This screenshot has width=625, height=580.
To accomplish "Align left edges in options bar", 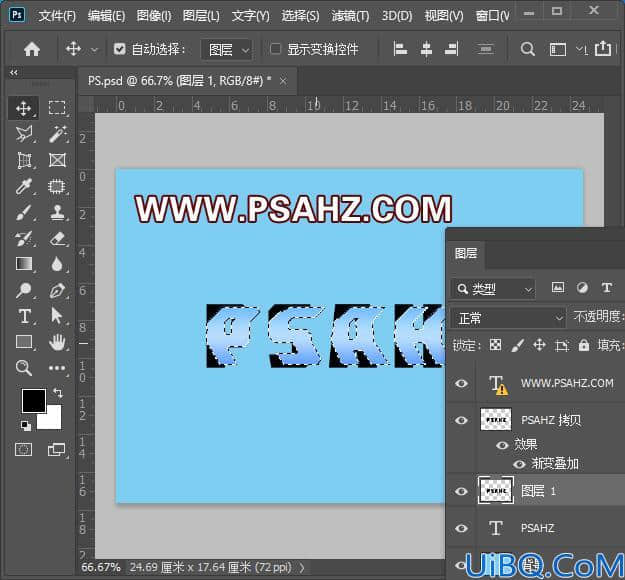I will pos(400,49).
